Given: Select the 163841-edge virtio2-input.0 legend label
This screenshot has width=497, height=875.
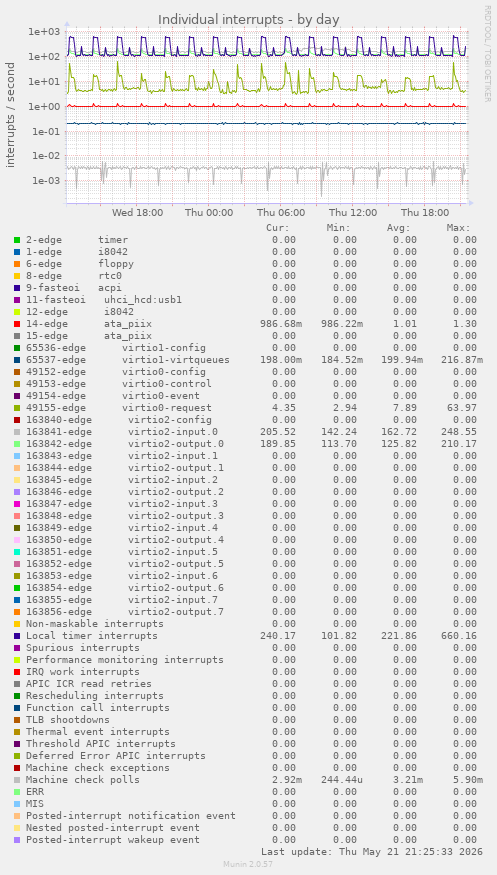Looking at the screenshot, I should [122, 432].
